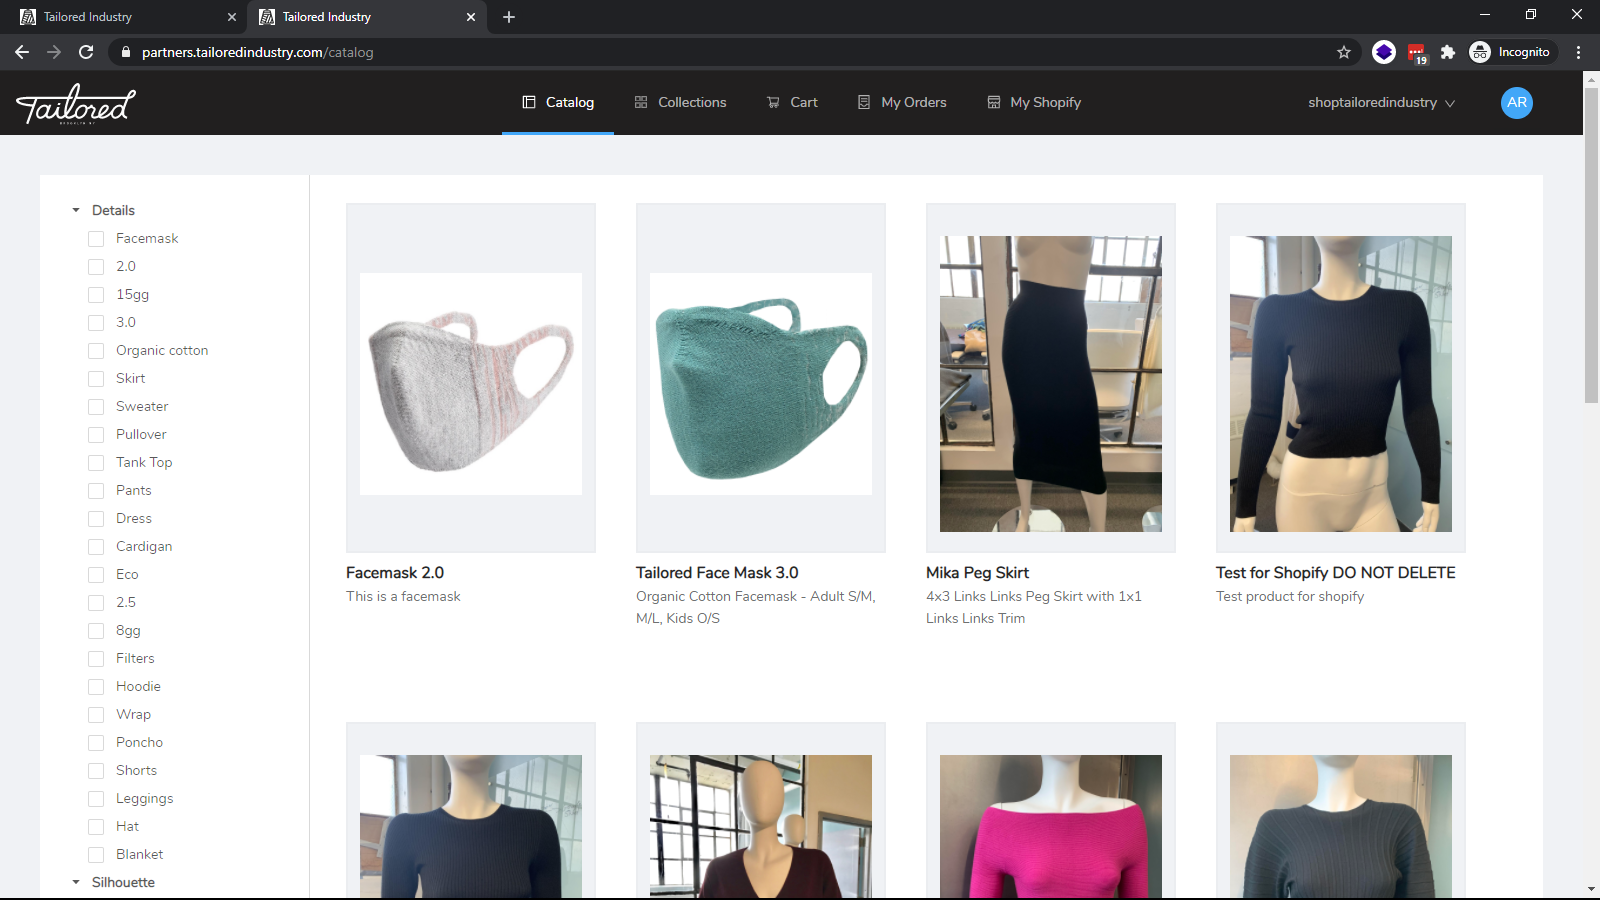Open the Tailored Face Mask 3.0 title
The image size is (1600, 900).
click(717, 573)
